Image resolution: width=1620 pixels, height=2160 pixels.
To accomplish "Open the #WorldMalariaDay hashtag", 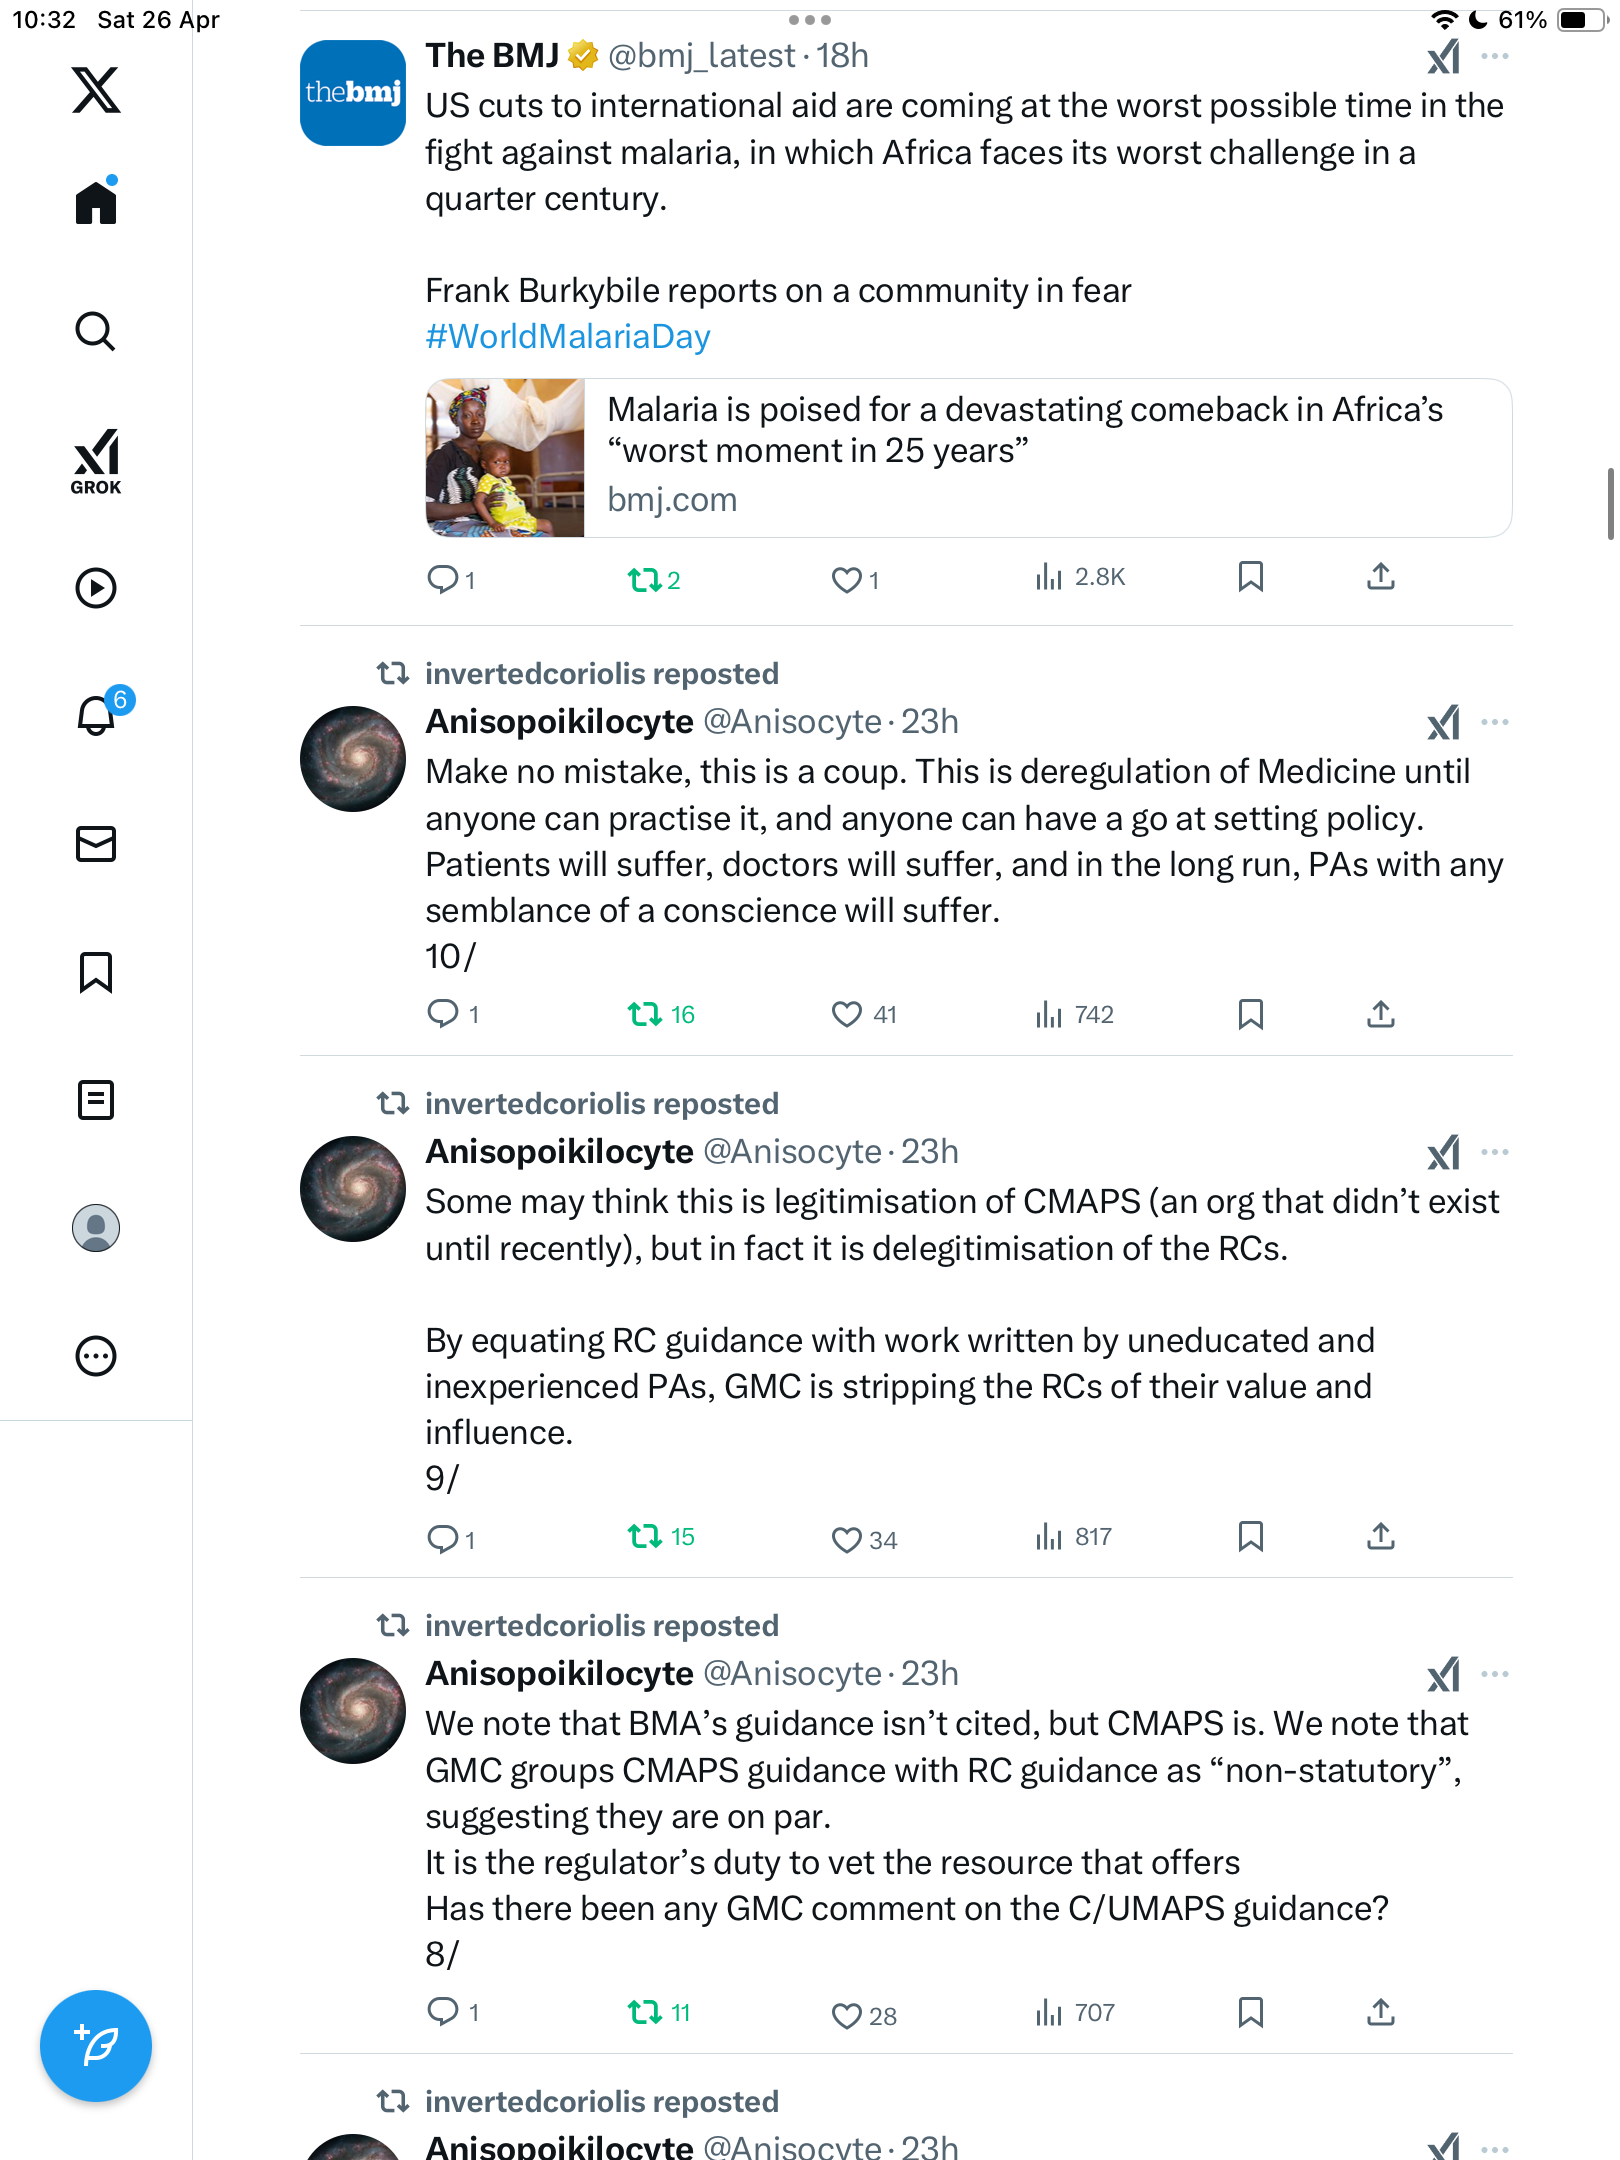I will (568, 337).
